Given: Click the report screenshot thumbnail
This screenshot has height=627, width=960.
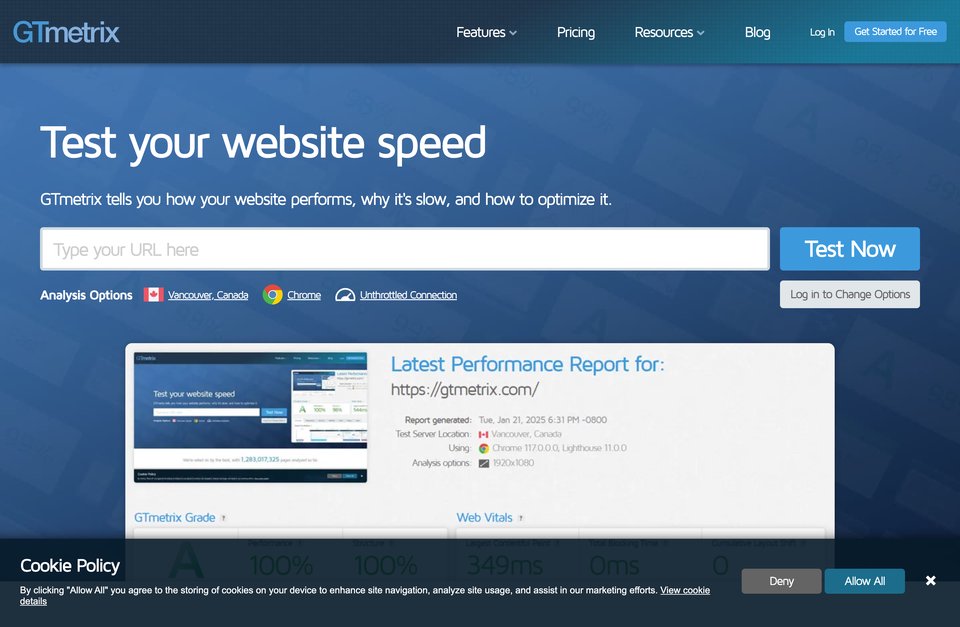Looking at the screenshot, I should 250,418.
